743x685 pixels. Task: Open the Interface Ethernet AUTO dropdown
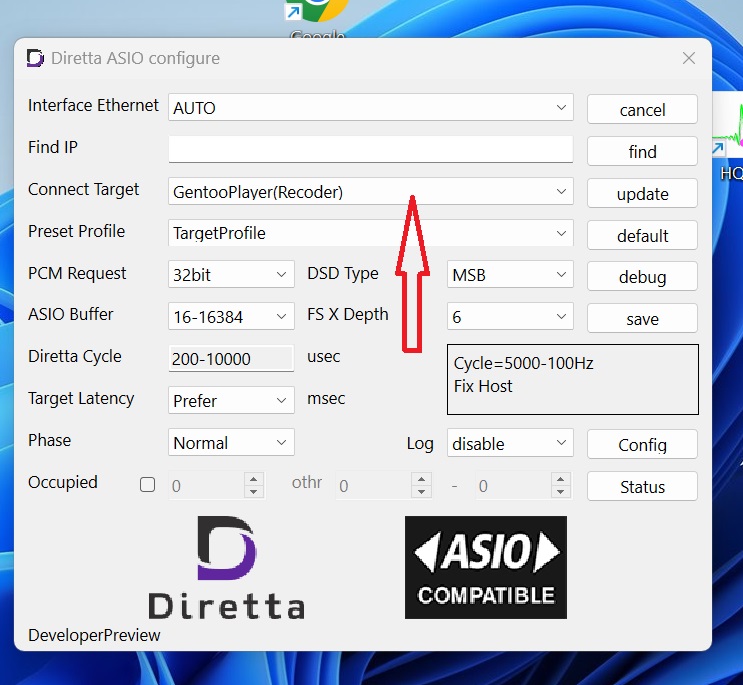[371, 108]
